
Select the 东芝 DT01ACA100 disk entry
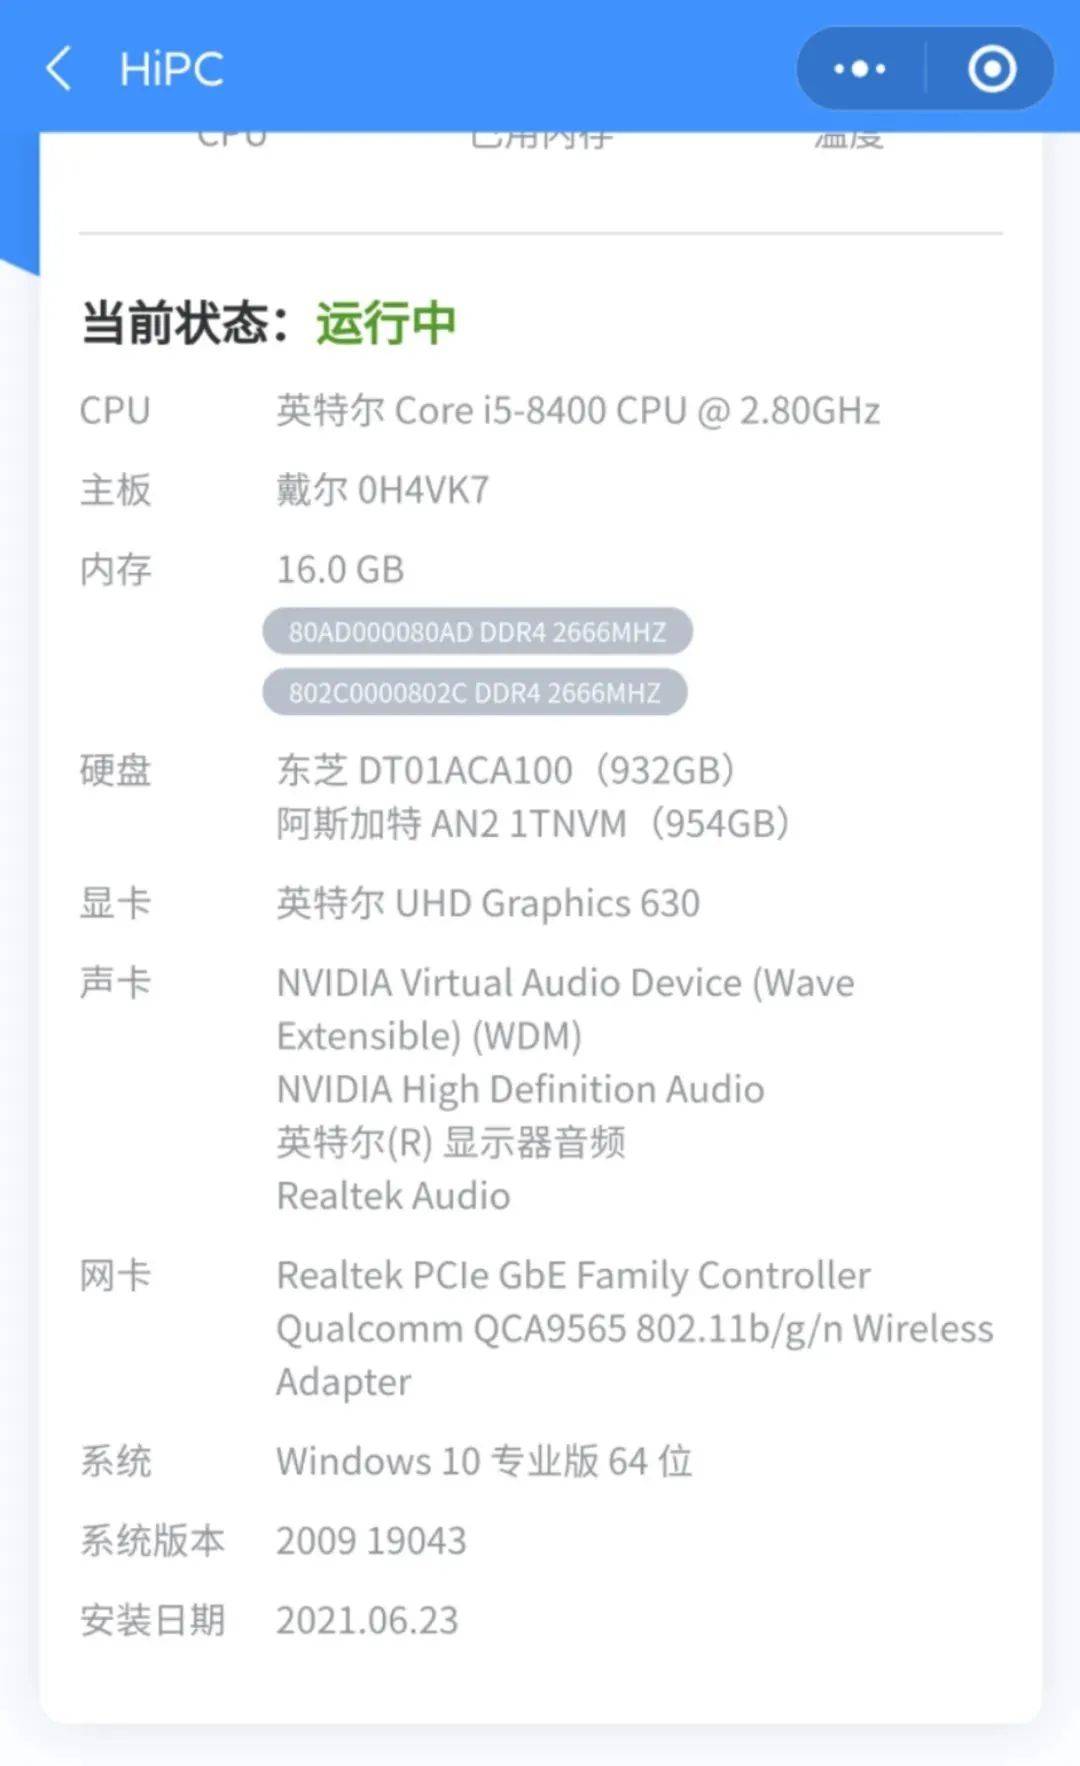click(506, 770)
